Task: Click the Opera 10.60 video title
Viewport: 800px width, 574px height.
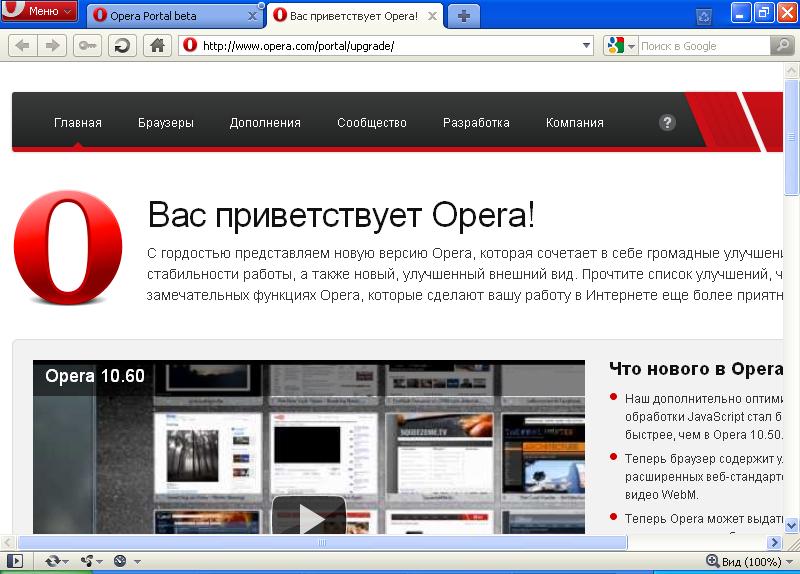Action: click(x=95, y=376)
